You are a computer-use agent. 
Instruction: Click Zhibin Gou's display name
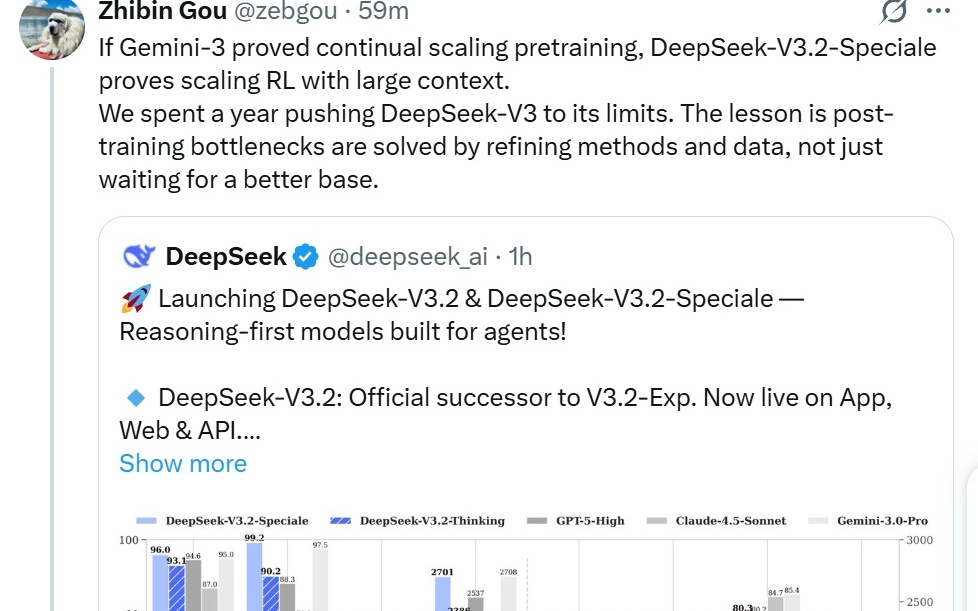coord(163,13)
